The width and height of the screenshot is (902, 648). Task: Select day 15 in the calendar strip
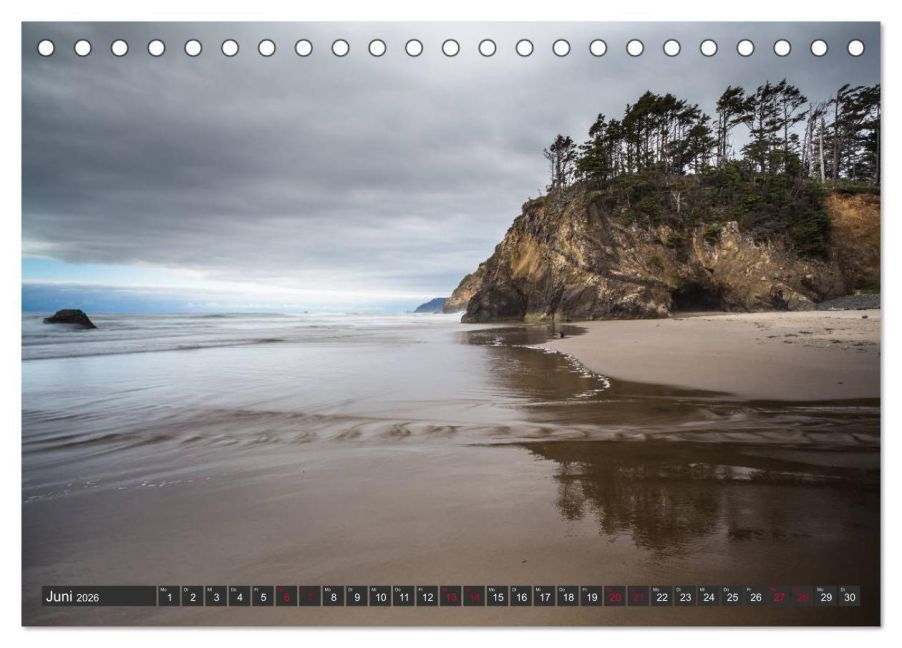click(x=498, y=596)
